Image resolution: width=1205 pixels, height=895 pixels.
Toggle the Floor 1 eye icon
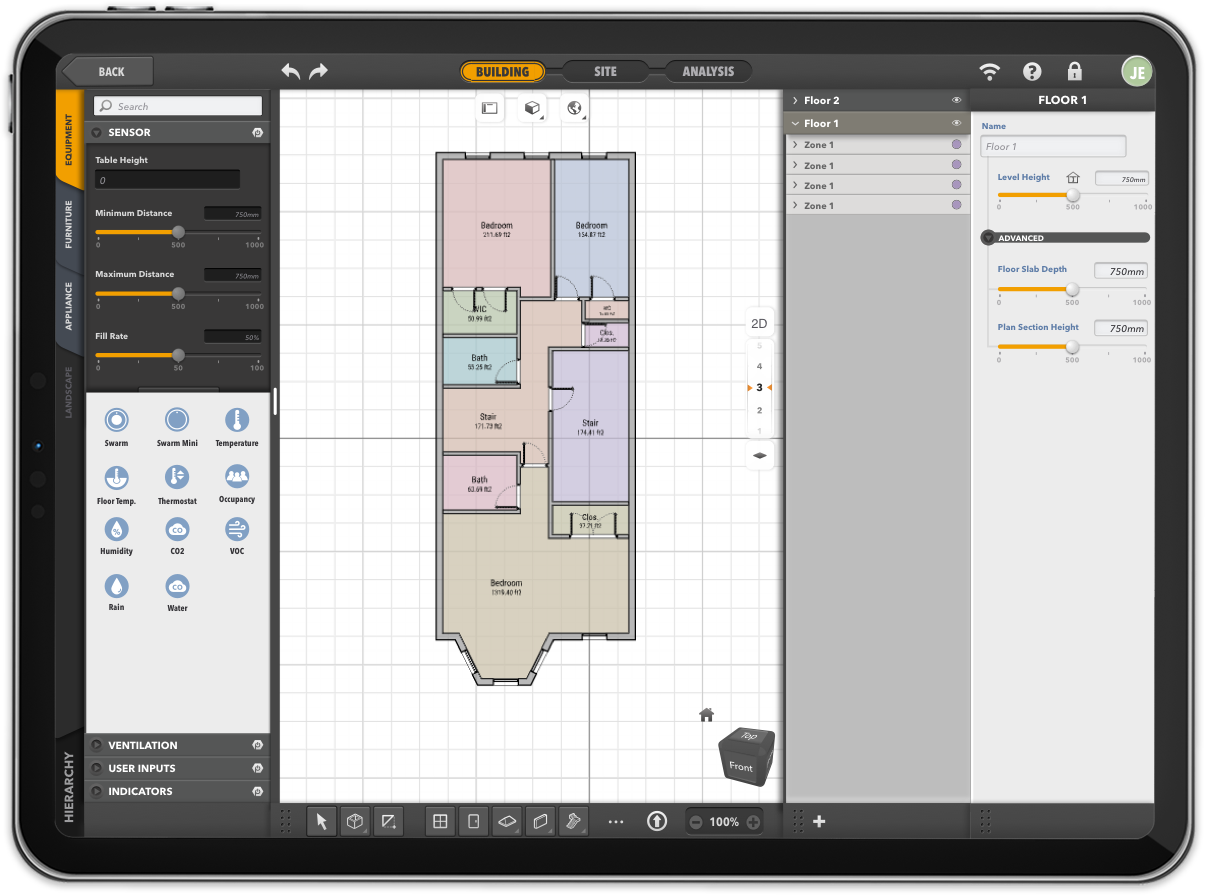956,123
